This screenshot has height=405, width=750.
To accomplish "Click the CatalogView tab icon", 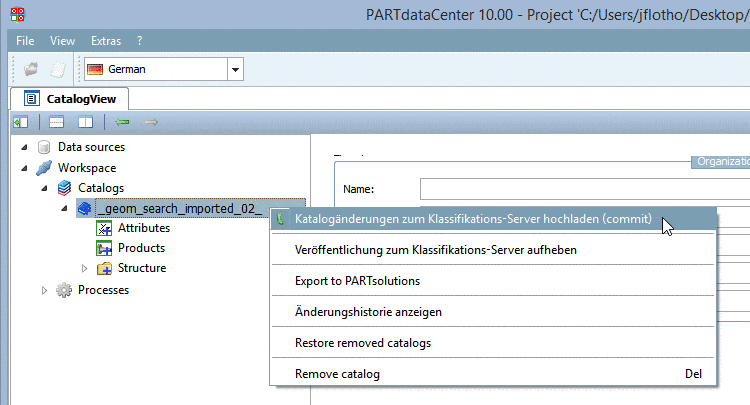I will [x=32, y=99].
